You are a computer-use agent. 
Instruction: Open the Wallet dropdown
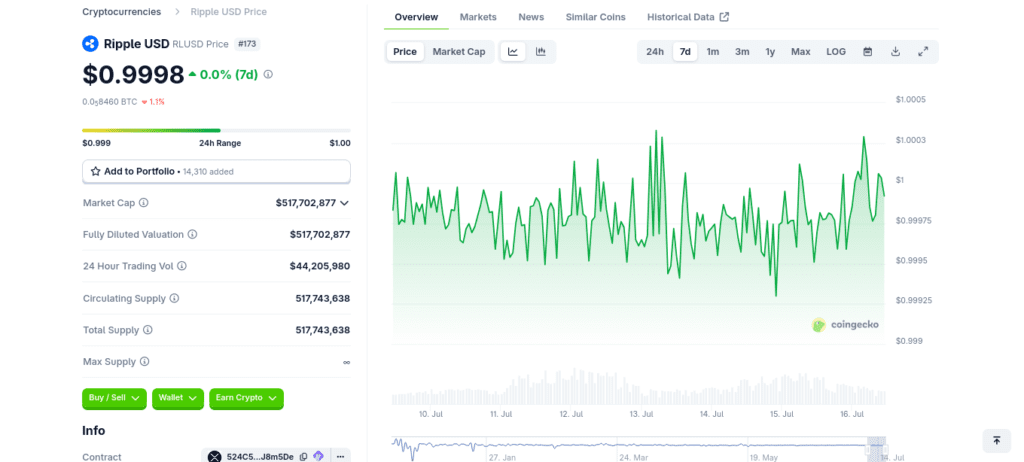pos(178,398)
